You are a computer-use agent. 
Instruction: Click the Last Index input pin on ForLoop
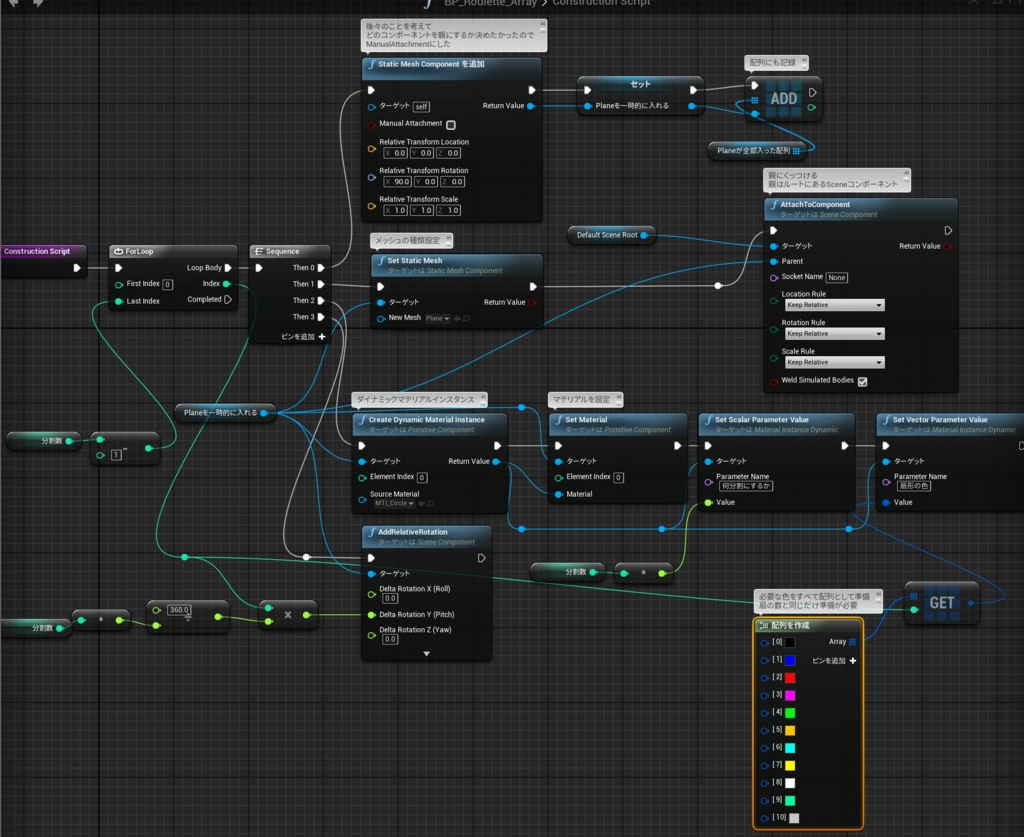(119, 302)
